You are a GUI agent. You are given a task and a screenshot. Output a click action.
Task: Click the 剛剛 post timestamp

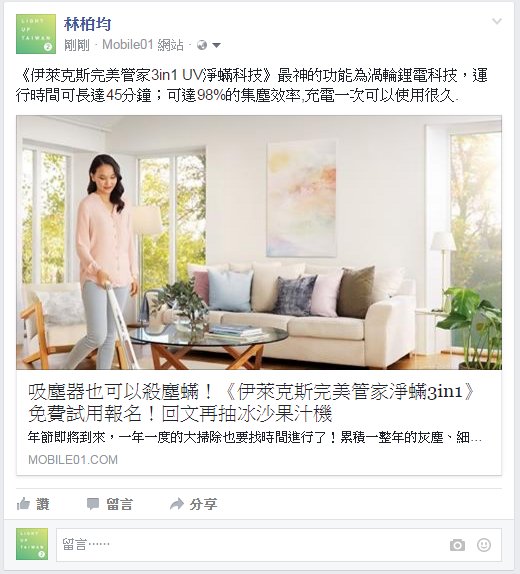click(x=77, y=45)
